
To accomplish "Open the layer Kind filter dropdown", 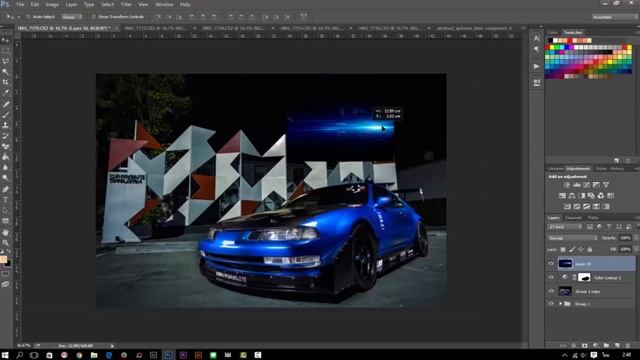I will point(565,227).
